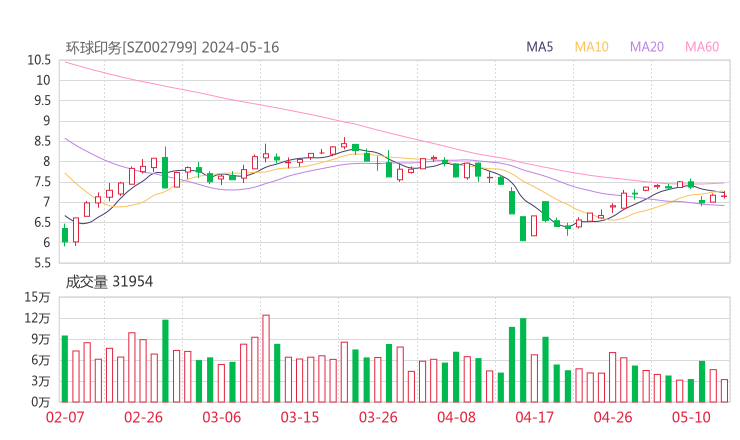Click the 9.5 price axis label
The image size is (740, 440).
point(42,101)
